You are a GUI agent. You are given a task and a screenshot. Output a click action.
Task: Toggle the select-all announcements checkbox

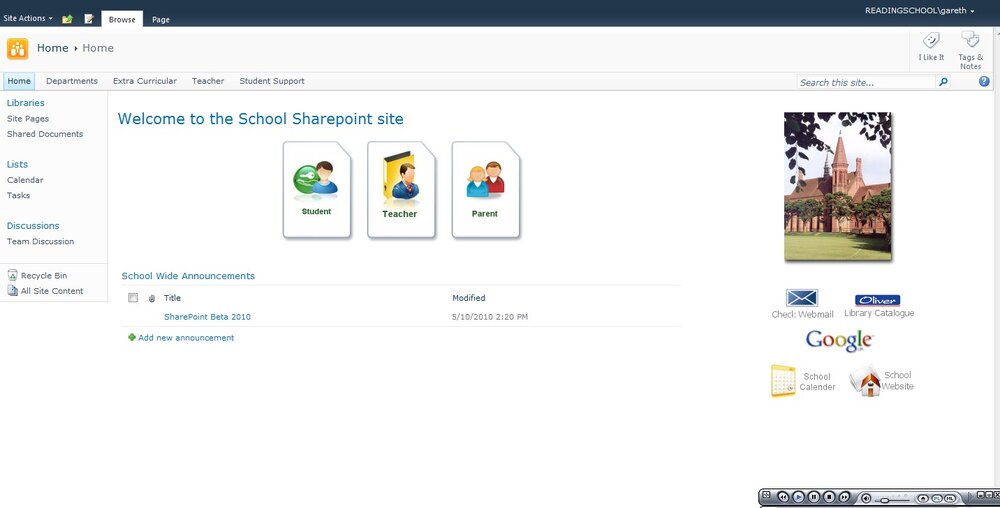click(x=133, y=298)
